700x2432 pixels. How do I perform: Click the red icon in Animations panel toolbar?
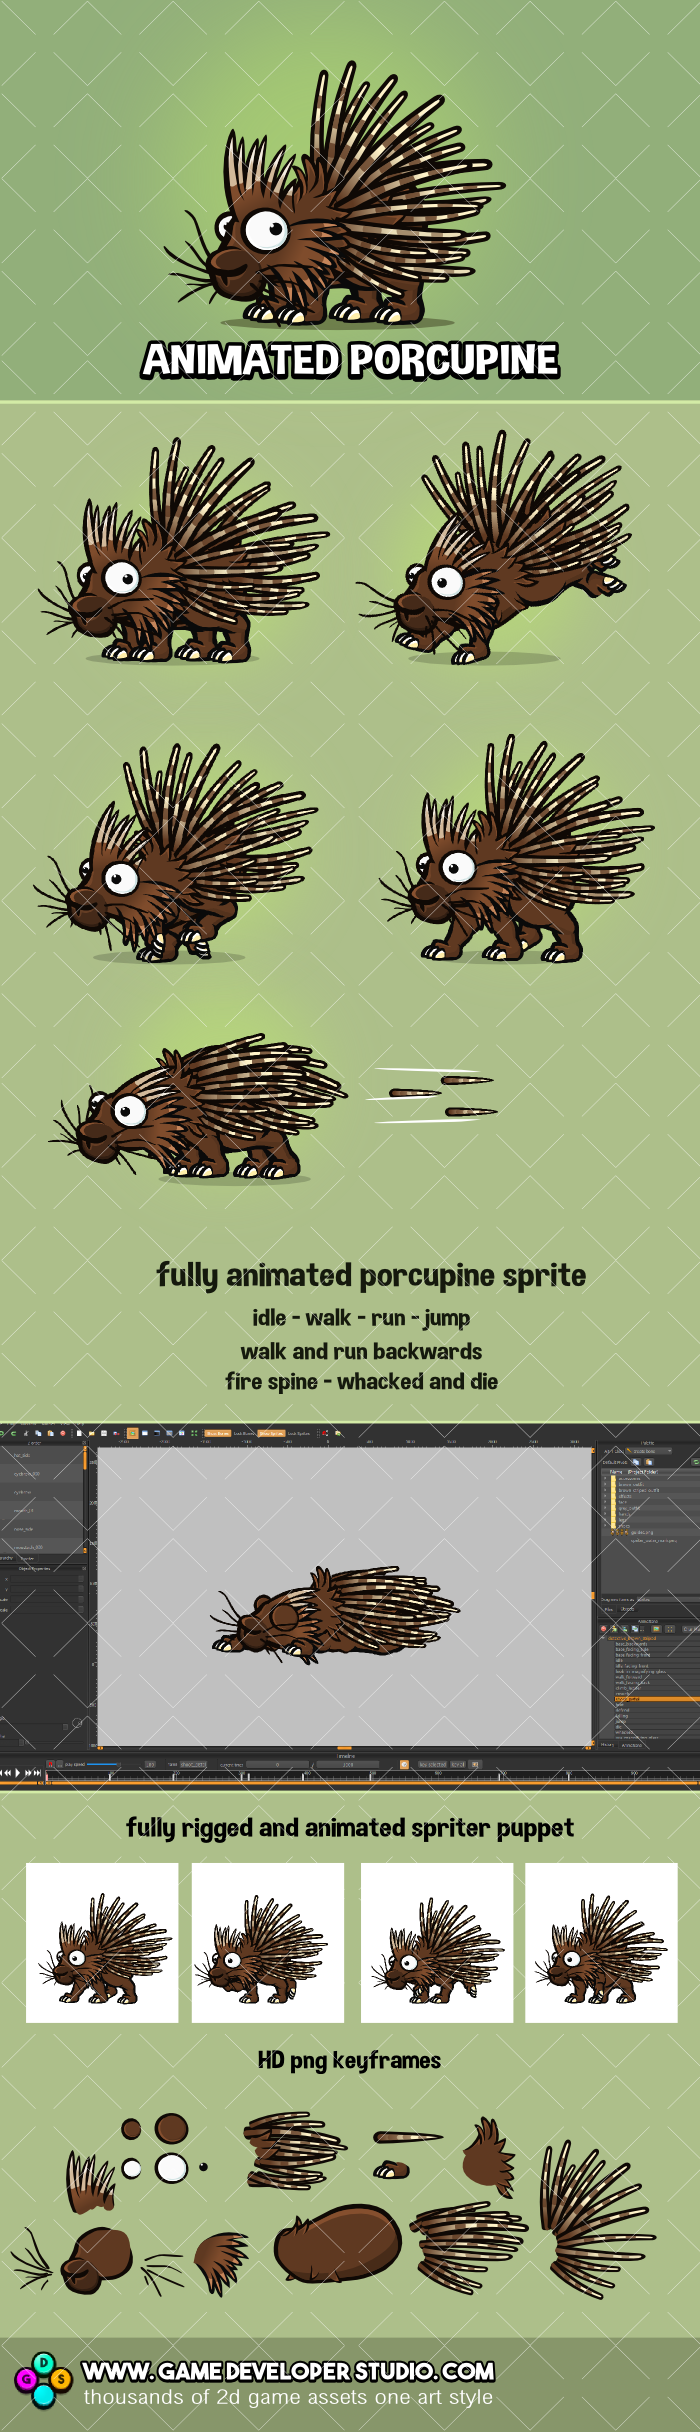pos(603,1629)
